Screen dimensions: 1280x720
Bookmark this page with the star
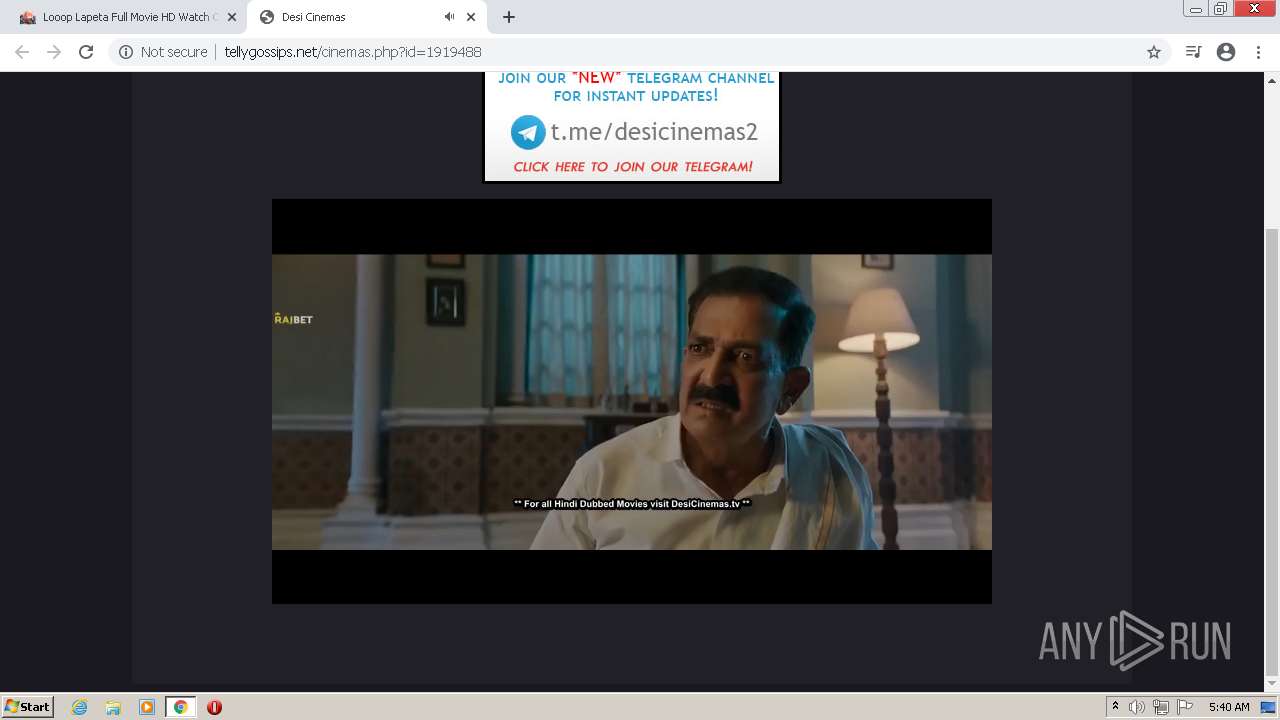pos(1154,52)
